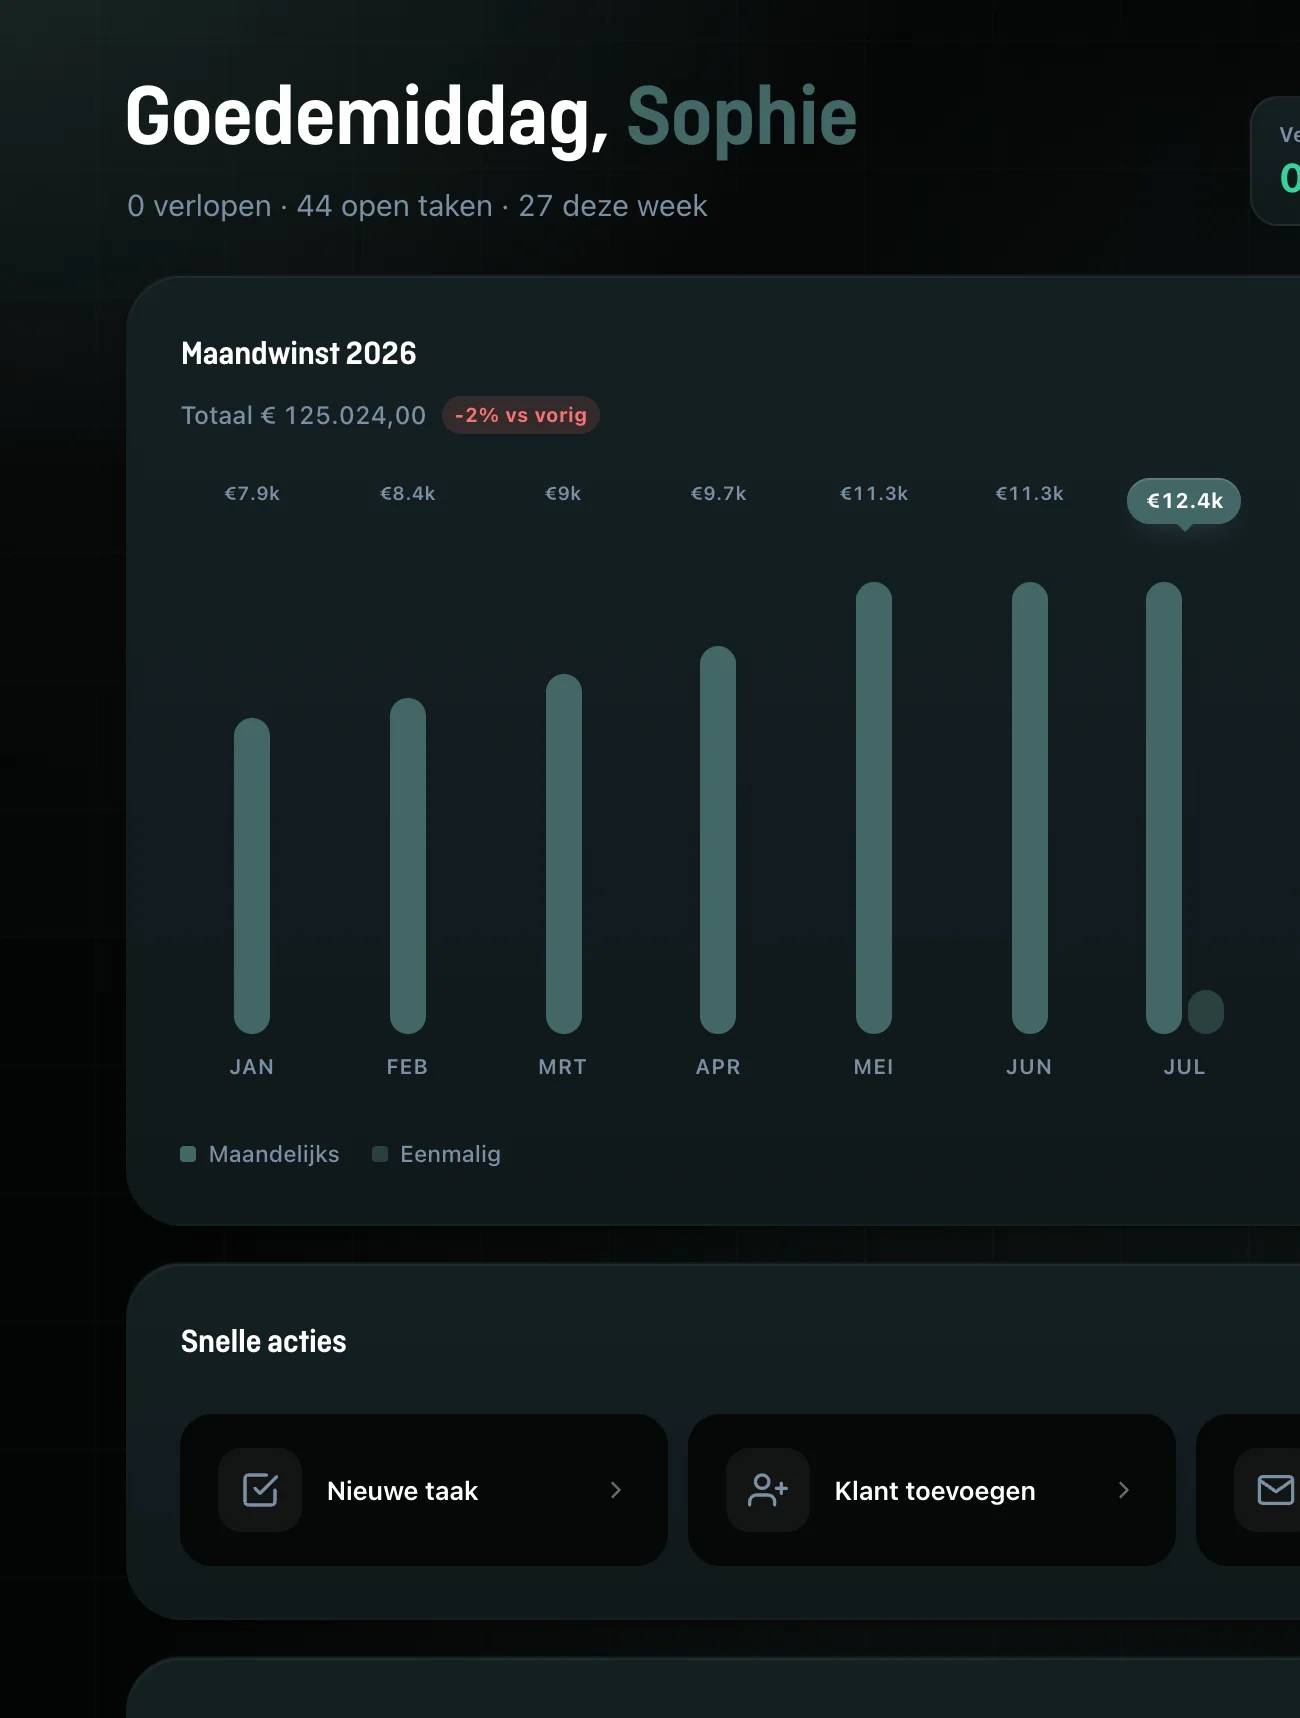Click the envelope icon in quick actions
This screenshot has height=1718, width=1300.
point(1276,1490)
